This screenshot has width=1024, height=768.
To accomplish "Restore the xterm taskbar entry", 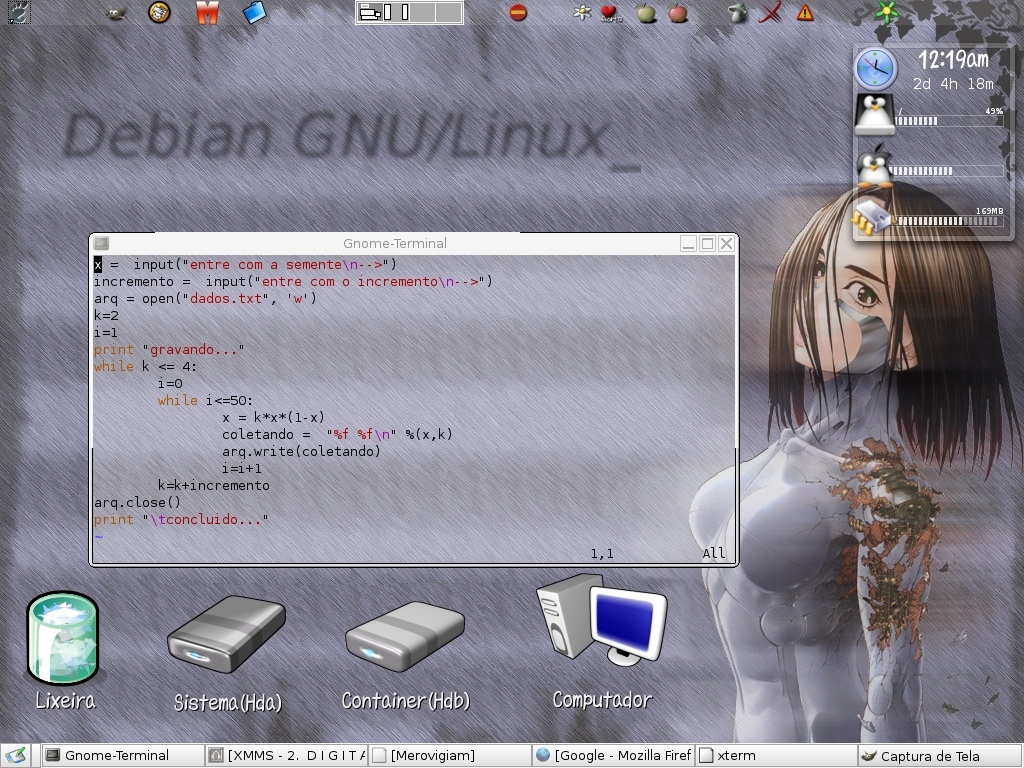I will pos(776,756).
